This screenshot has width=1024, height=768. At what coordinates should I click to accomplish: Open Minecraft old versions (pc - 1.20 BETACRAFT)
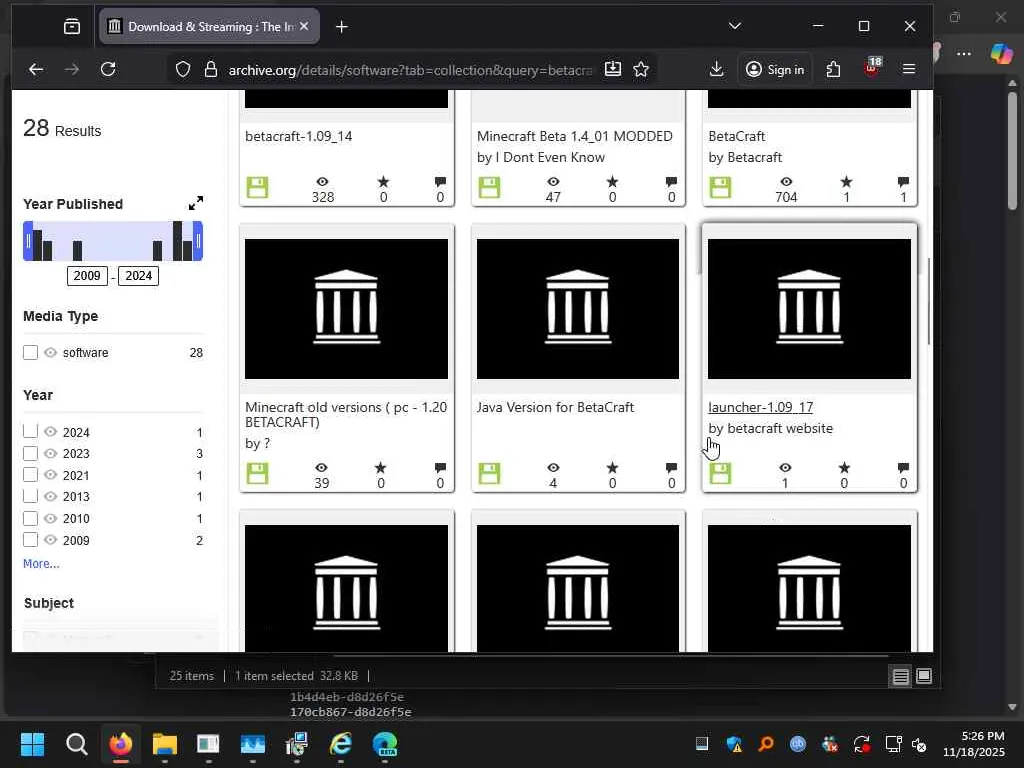(346, 415)
